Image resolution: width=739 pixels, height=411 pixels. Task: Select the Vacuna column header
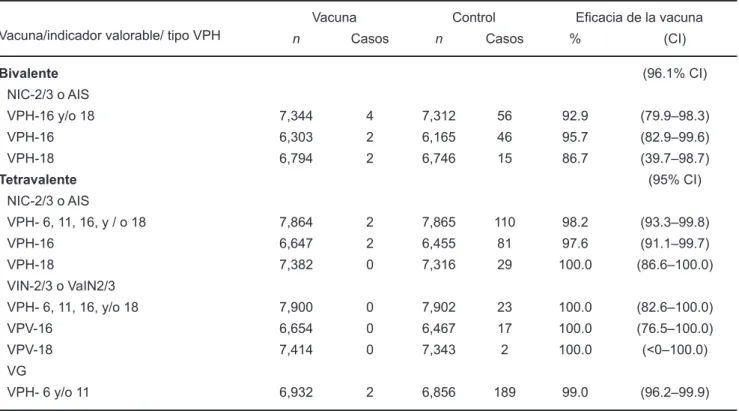pyautogui.click(x=334, y=17)
